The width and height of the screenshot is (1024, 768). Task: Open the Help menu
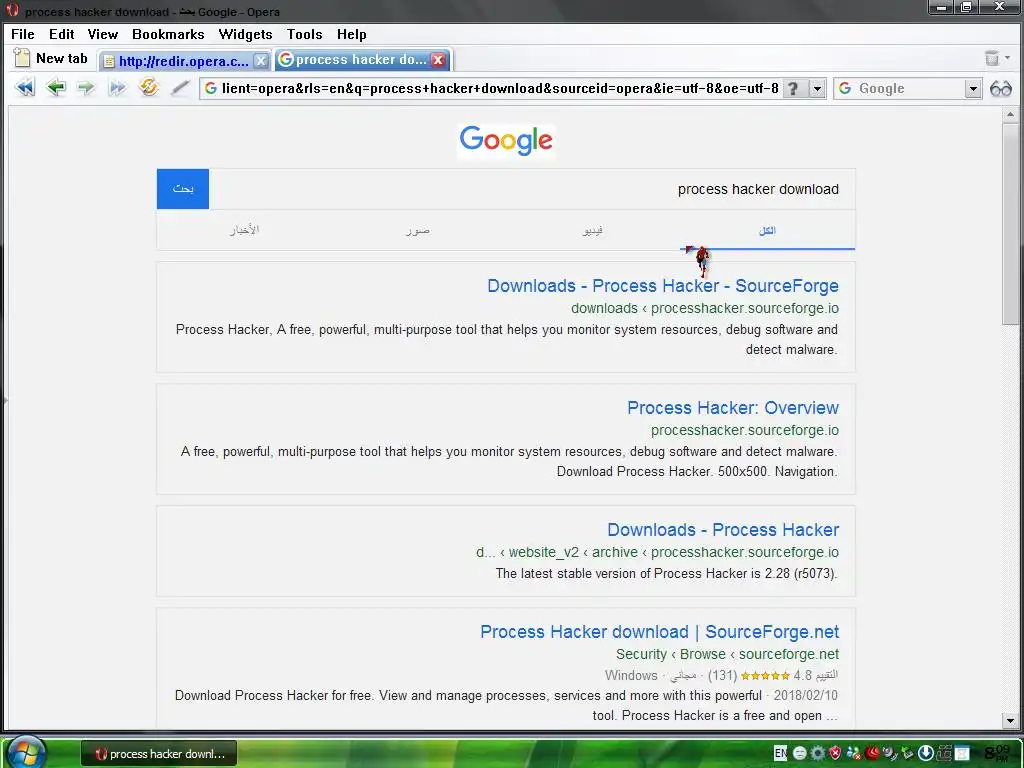[351, 34]
